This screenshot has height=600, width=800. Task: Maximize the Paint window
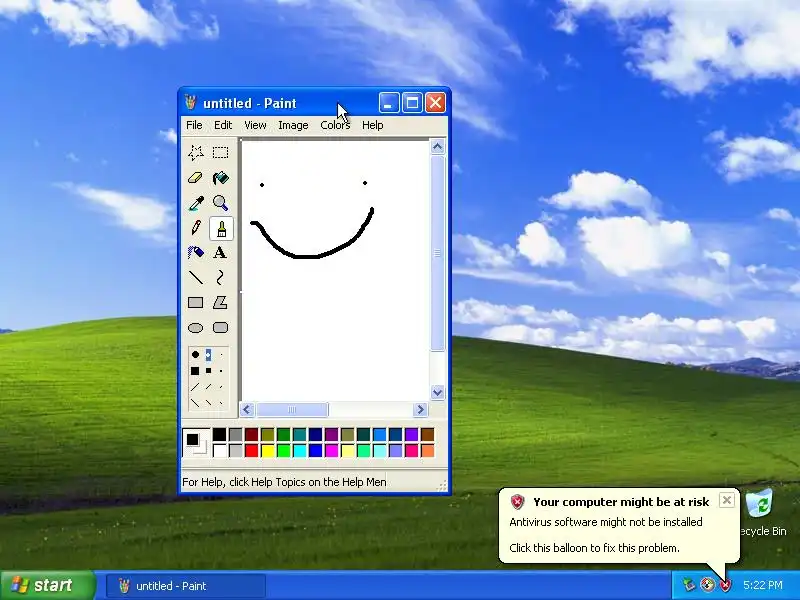pyautogui.click(x=412, y=103)
